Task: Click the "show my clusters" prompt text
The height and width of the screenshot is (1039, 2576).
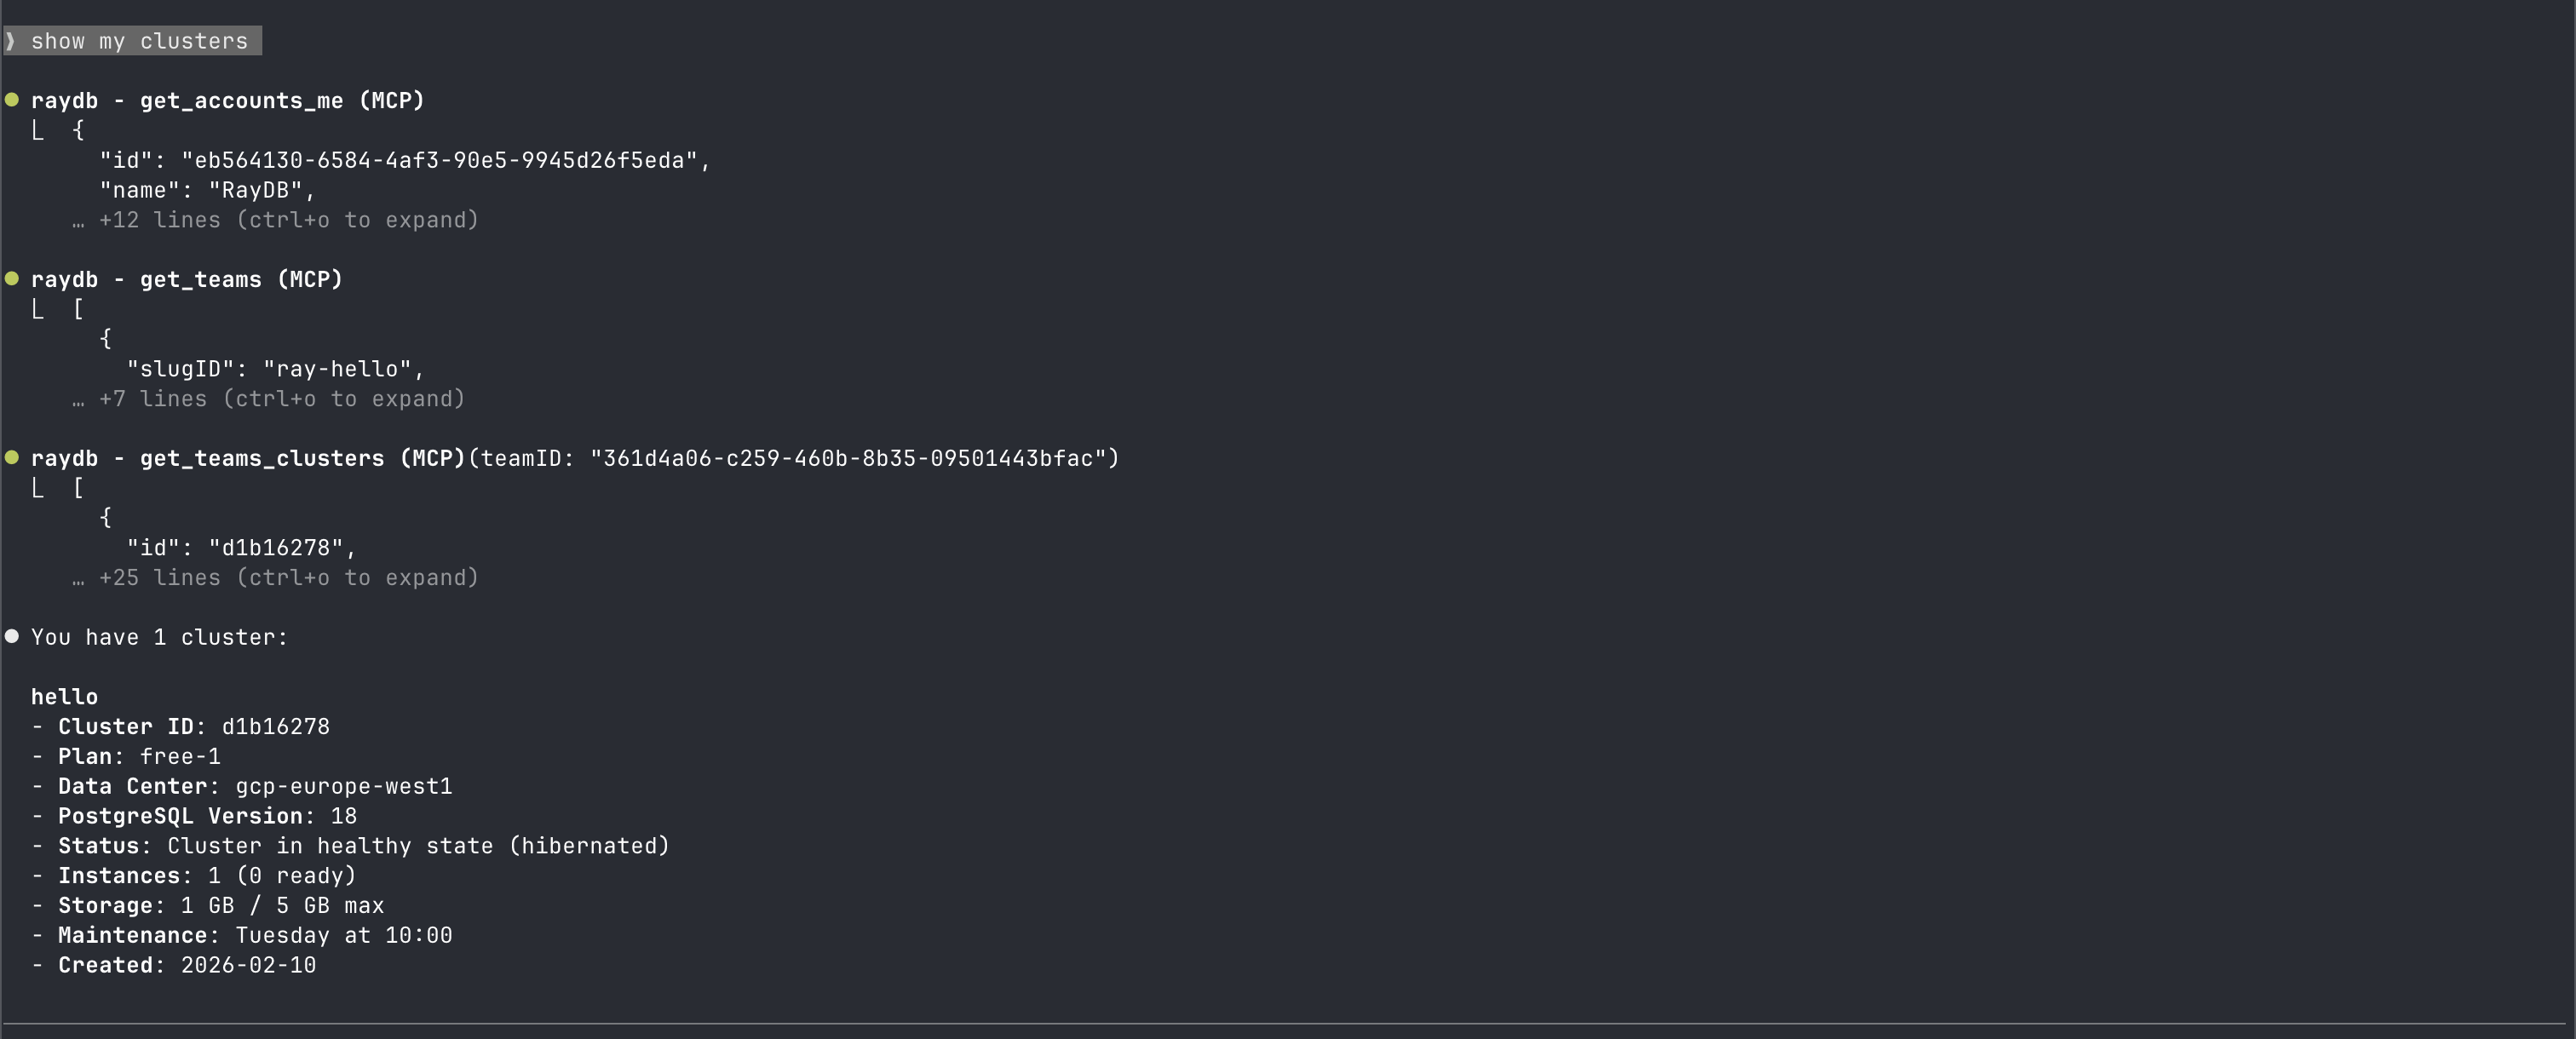Action: coord(139,41)
